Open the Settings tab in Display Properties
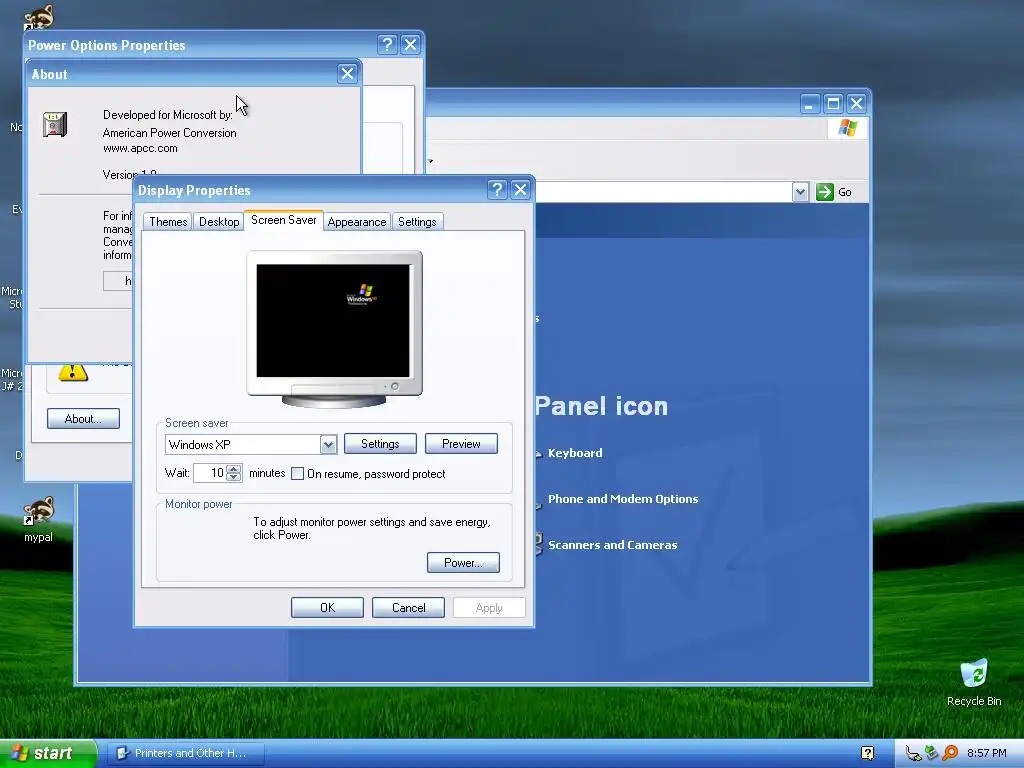This screenshot has height=768, width=1024. tap(417, 222)
